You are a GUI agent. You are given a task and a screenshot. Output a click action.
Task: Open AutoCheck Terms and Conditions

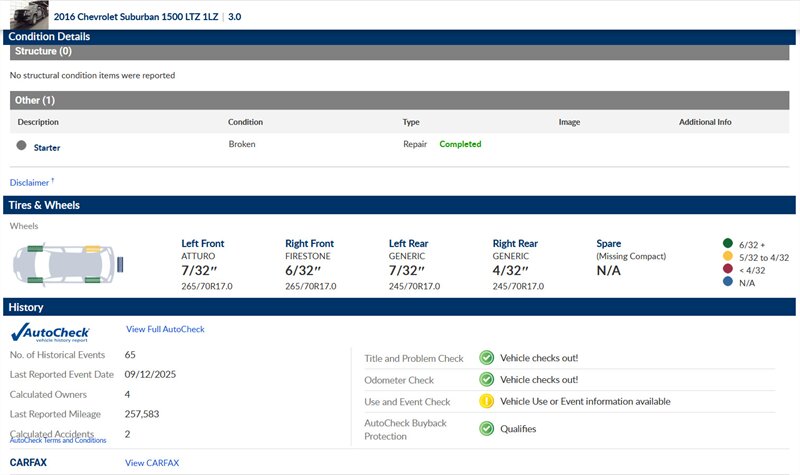click(x=58, y=440)
